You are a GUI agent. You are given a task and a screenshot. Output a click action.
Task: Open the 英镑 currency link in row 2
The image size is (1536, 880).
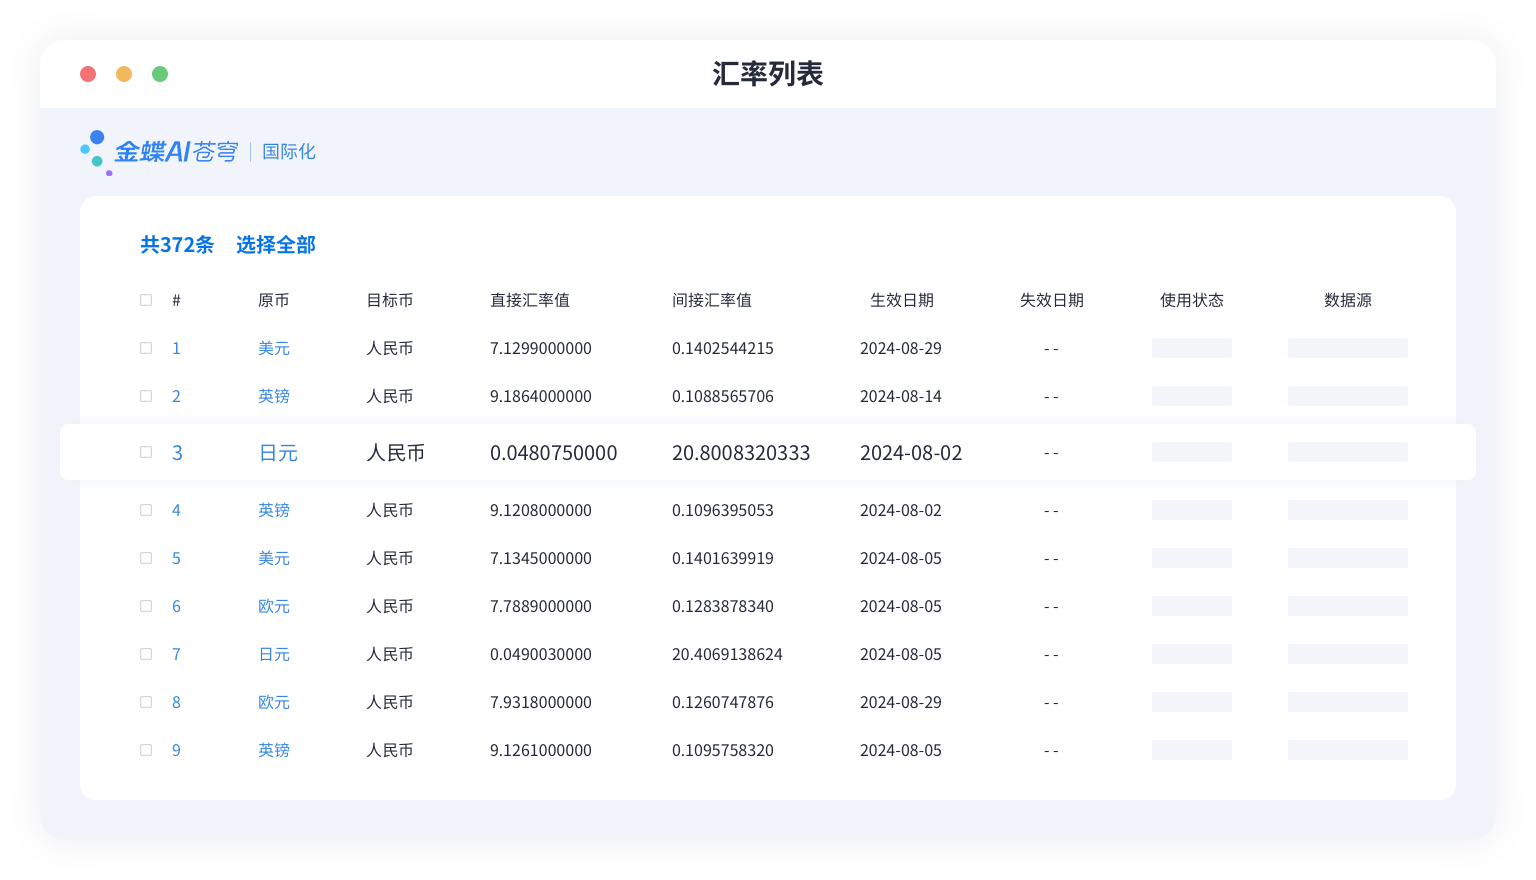tap(274, 396)
